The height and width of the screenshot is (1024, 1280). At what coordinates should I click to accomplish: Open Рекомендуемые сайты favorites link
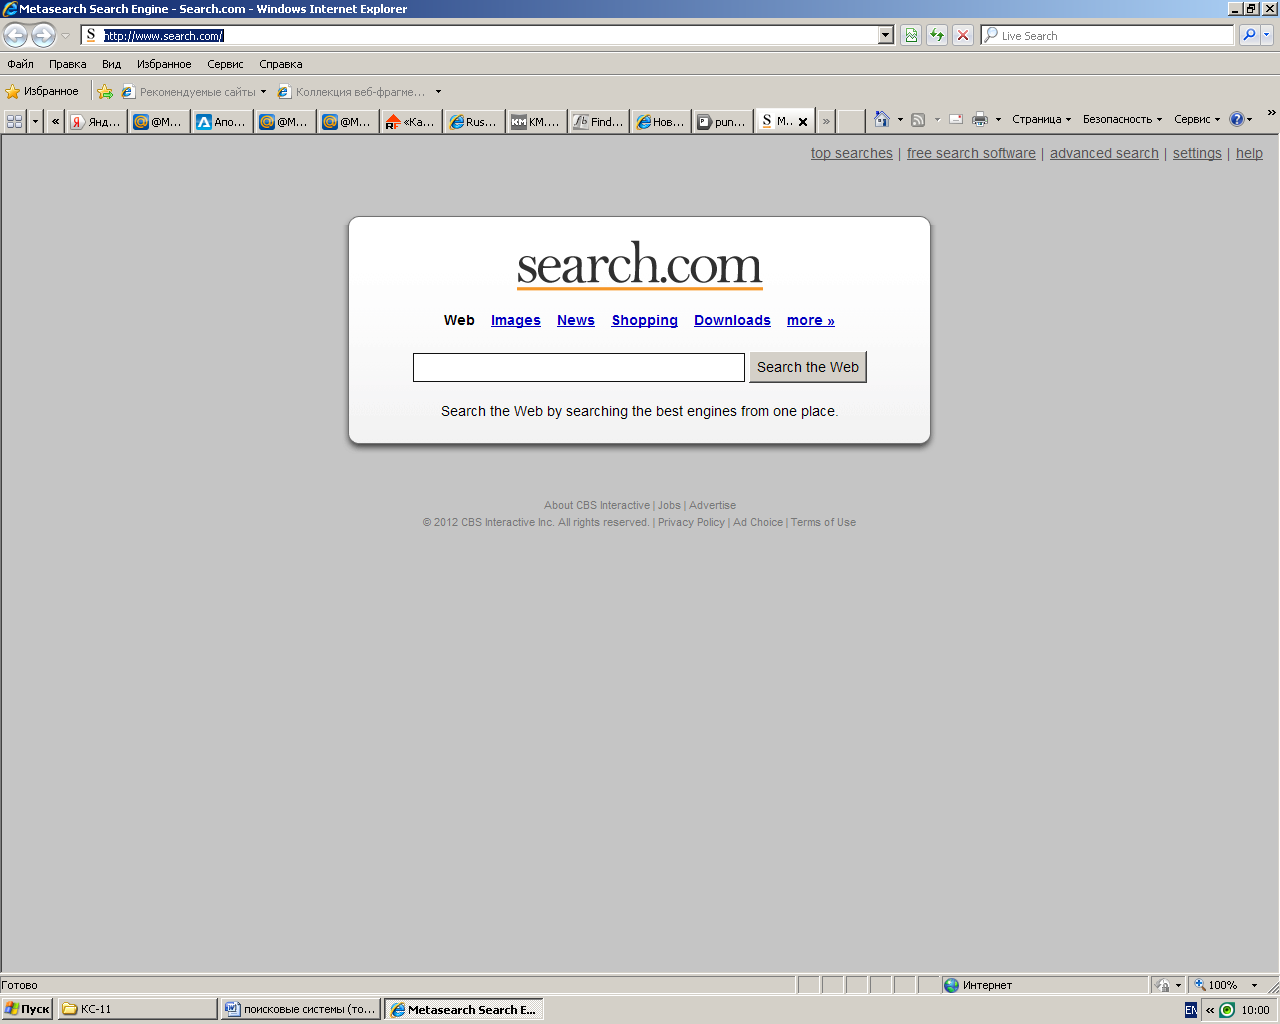click(194, 92)
